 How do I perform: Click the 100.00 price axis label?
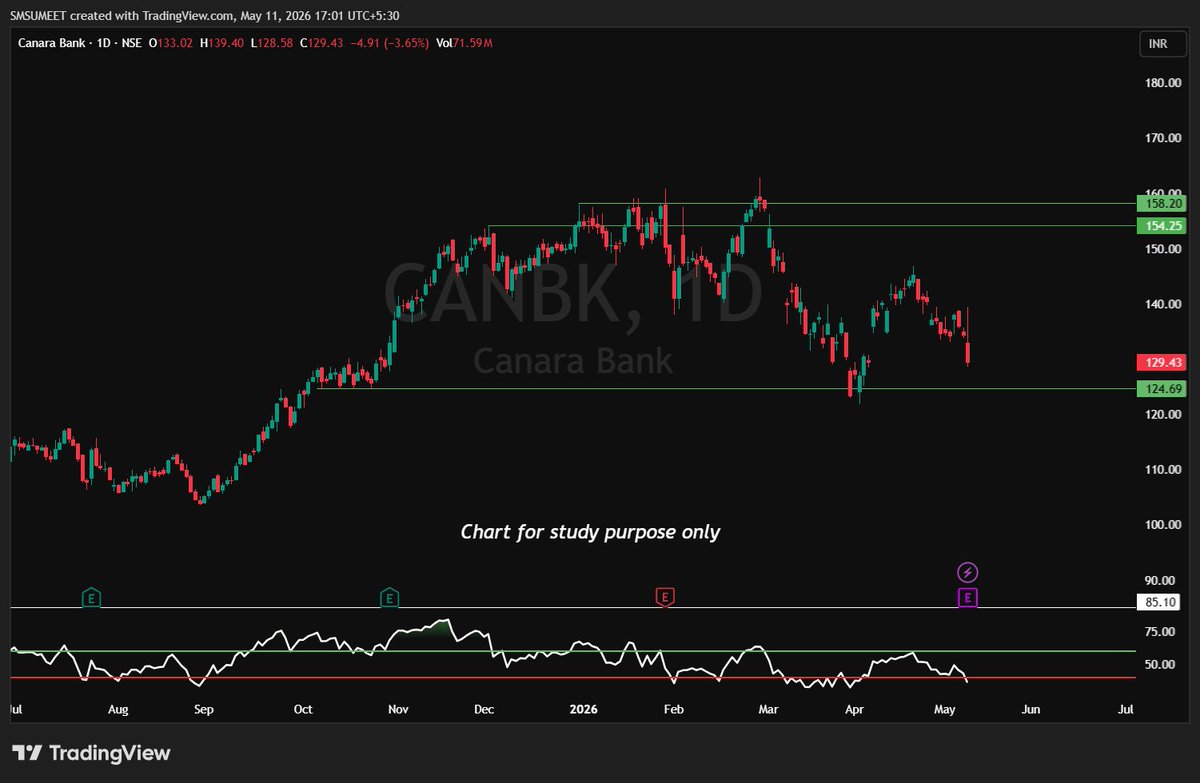(1162, 525)
